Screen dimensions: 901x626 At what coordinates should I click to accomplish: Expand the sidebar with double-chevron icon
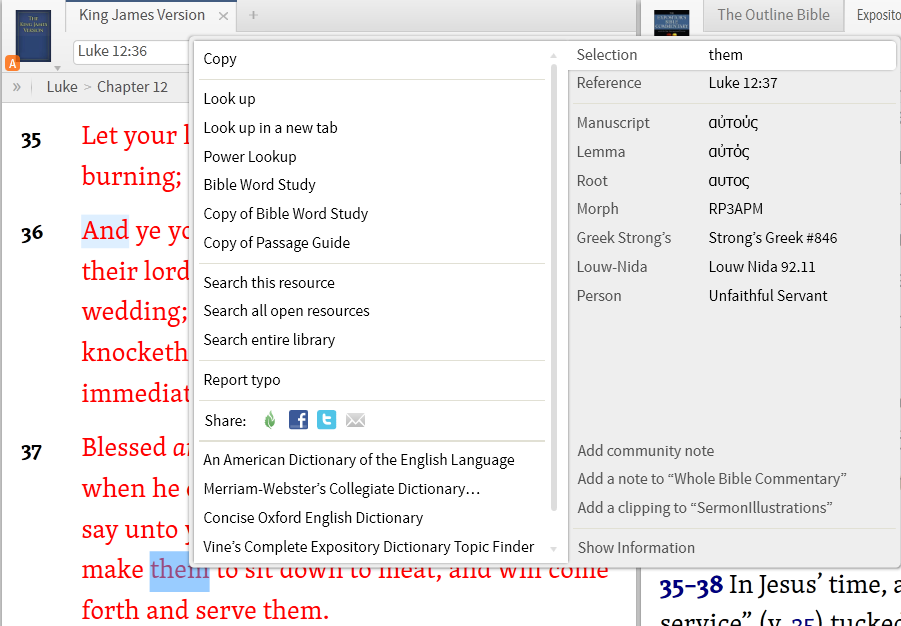(17, 87)
